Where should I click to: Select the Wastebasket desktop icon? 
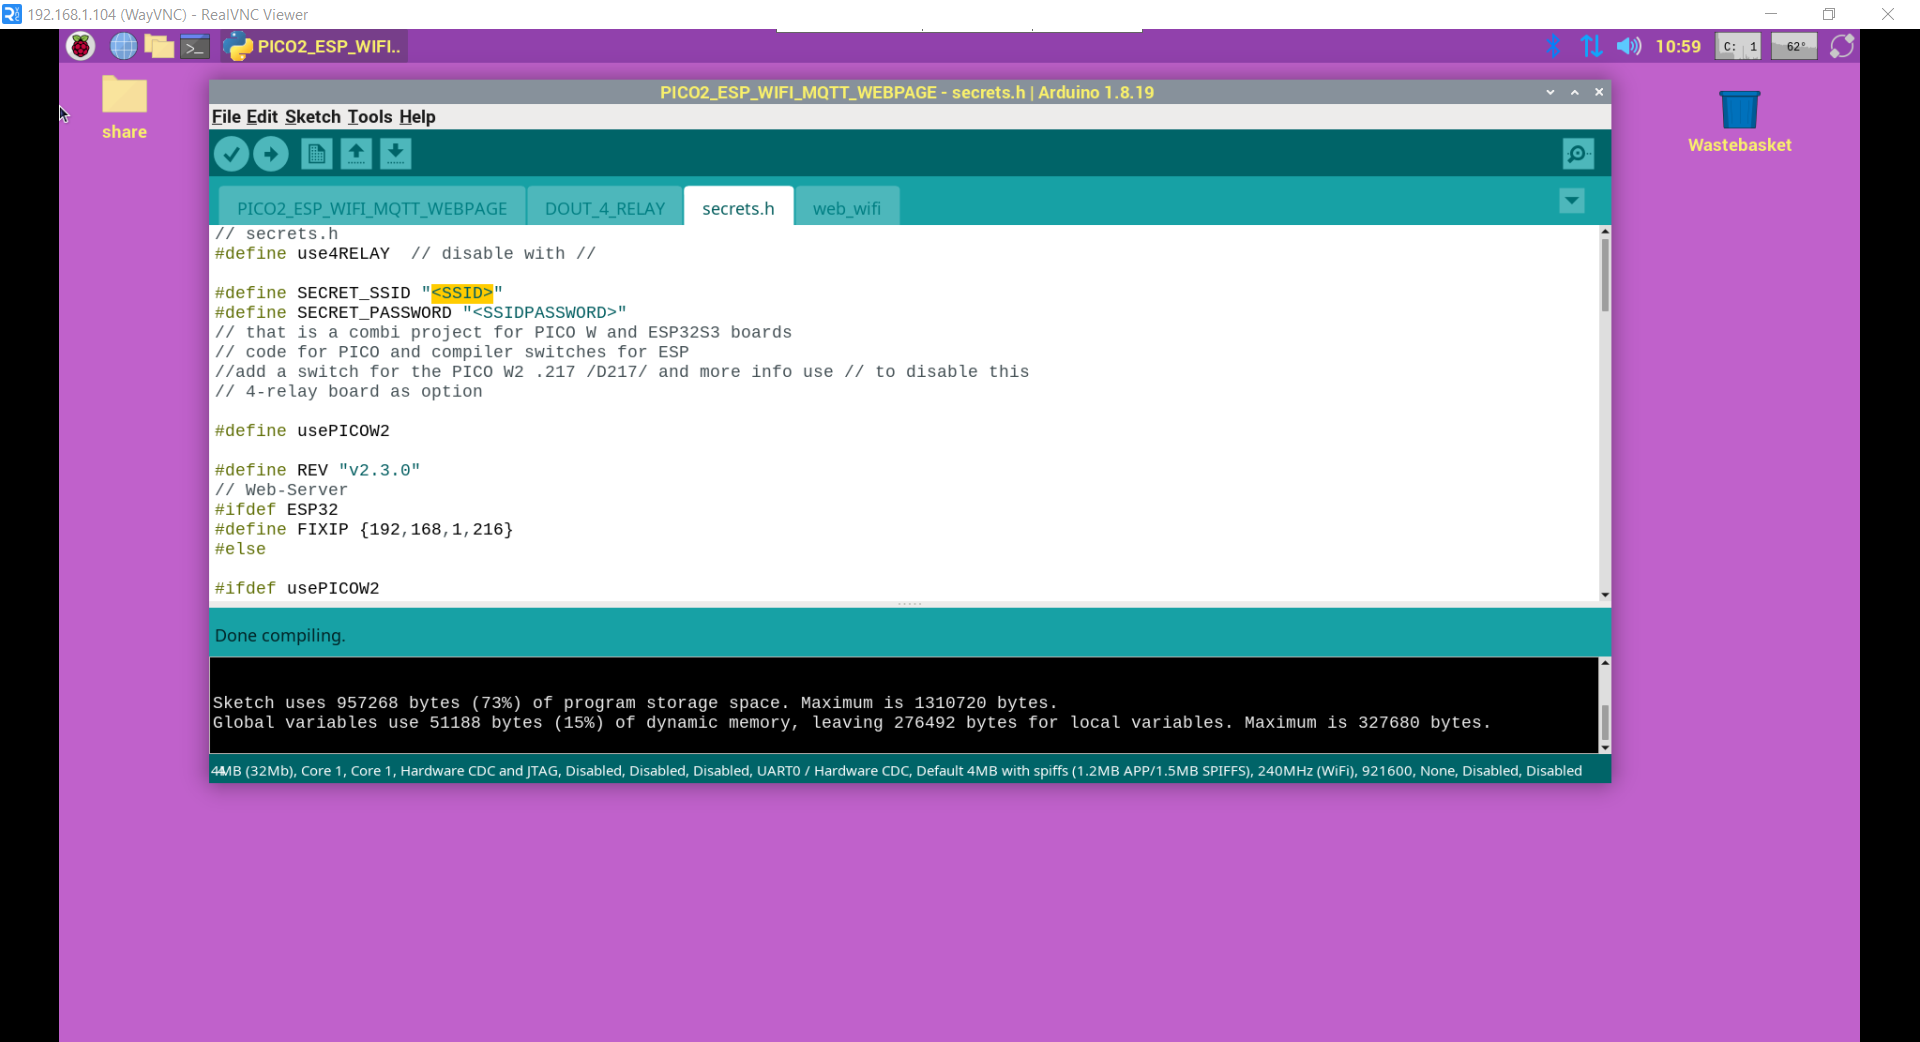pos(1740,121)
